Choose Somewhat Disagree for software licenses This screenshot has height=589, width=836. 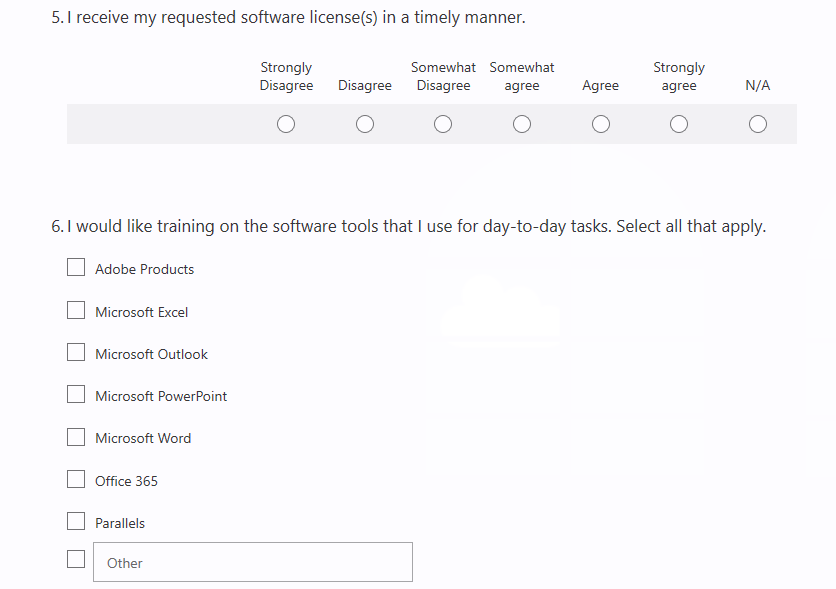coord(443,124)
